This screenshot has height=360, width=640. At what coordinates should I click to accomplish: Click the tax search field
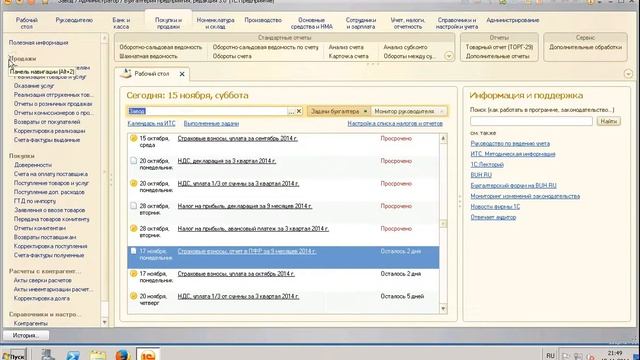207,111
